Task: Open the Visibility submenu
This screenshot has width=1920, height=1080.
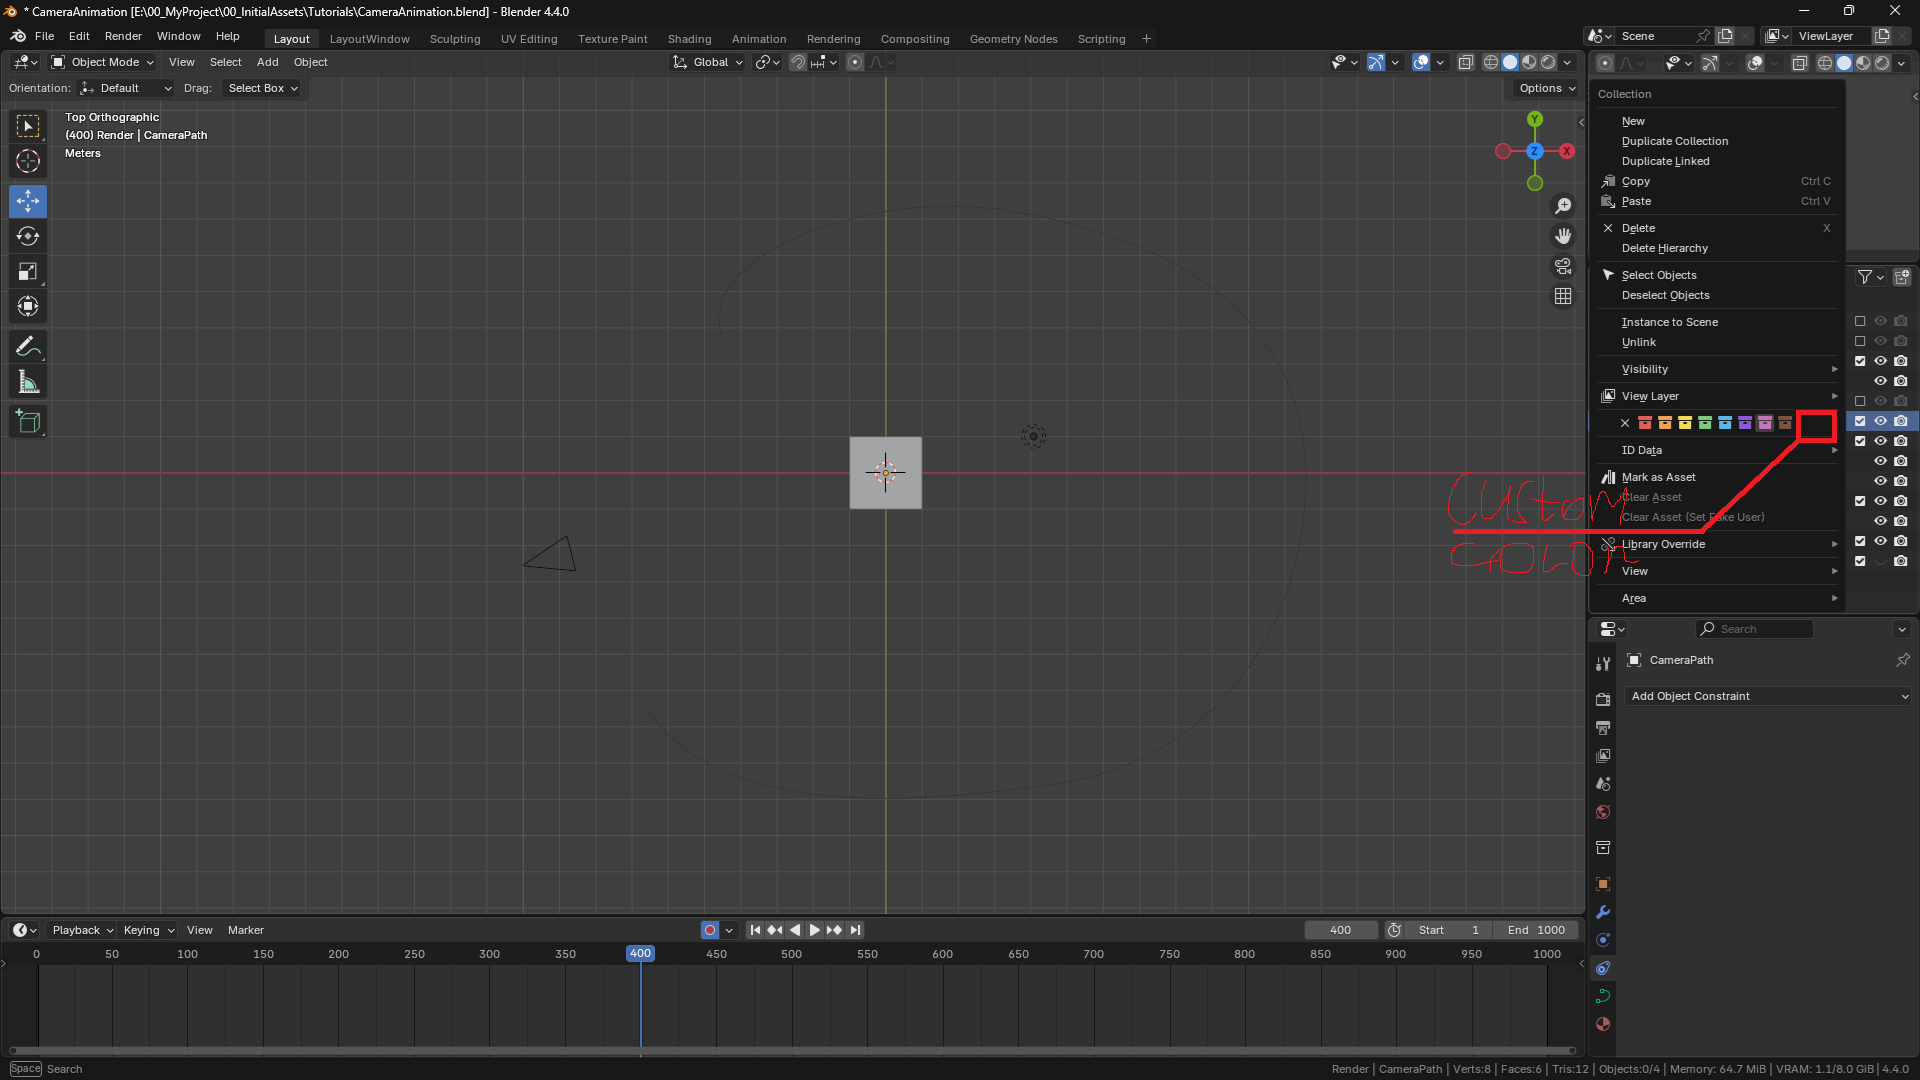Action: (x=1716, y=369)
